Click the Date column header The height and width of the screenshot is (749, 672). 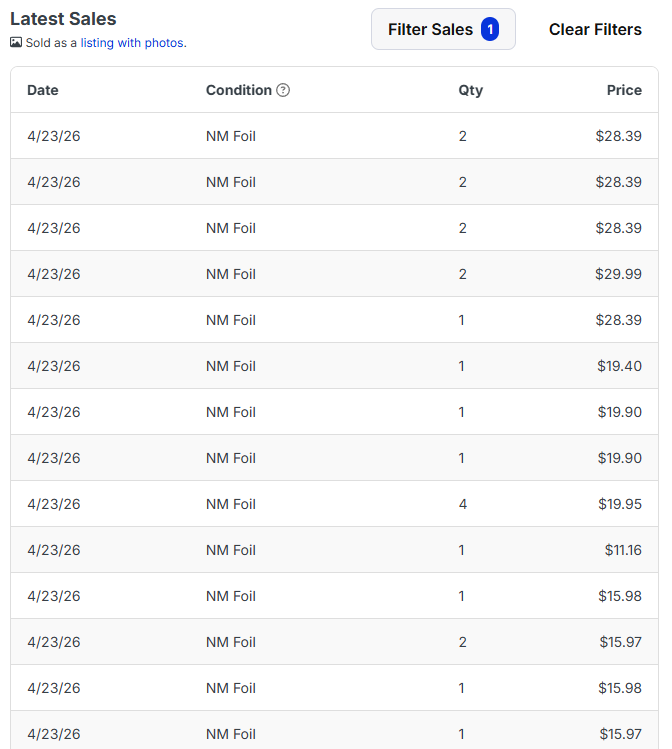43,90
